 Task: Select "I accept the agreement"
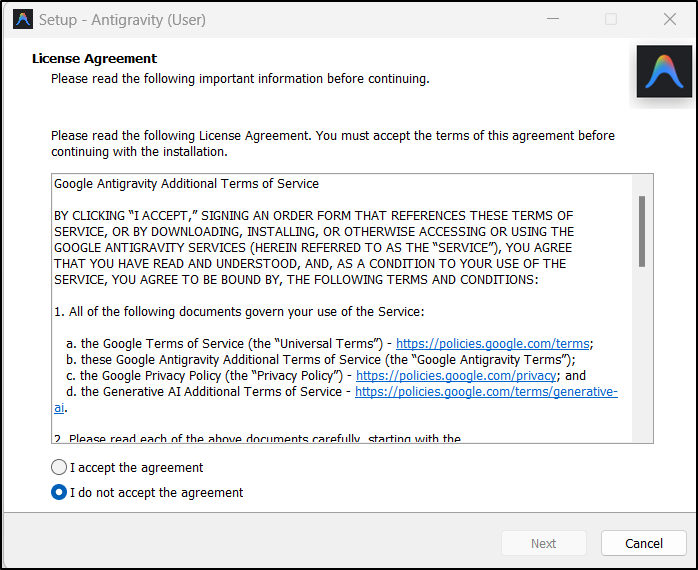[60, 467]
